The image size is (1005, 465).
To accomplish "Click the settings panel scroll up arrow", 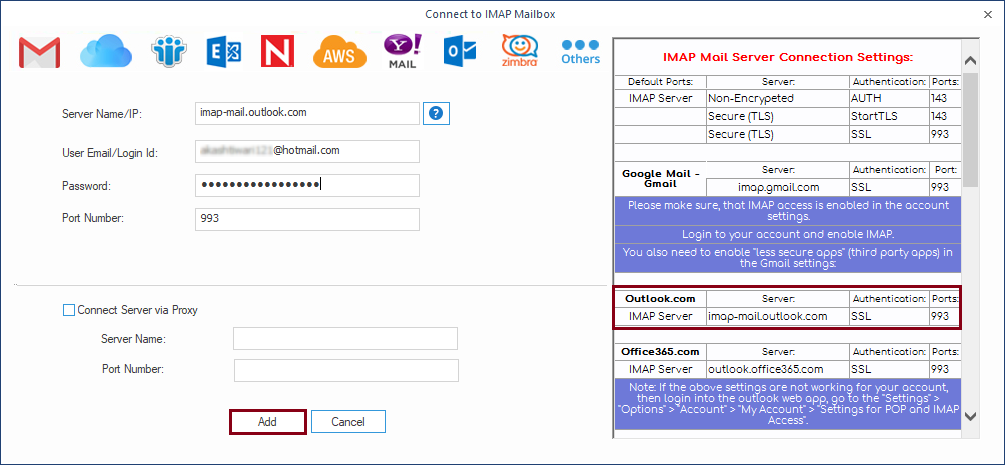I will point(970,62).
